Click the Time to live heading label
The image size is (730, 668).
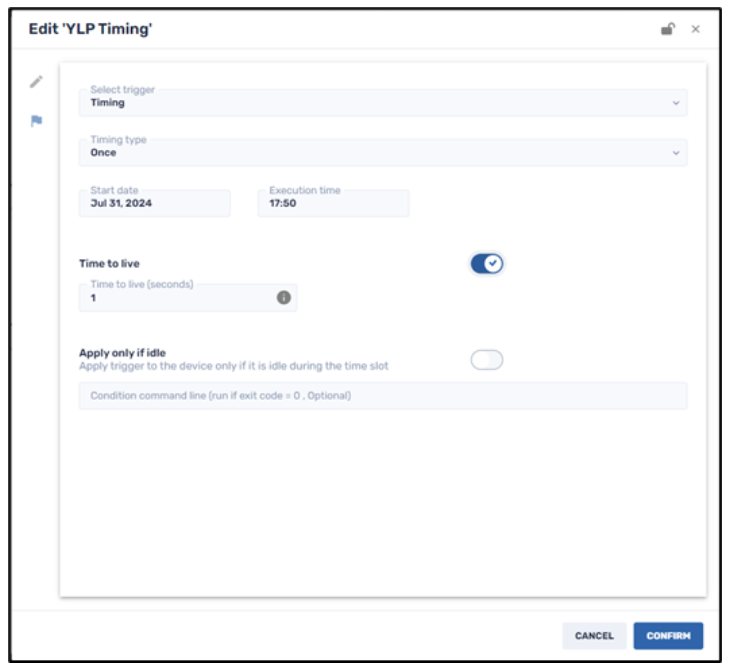pyautogui.click(x=109, y=264)
